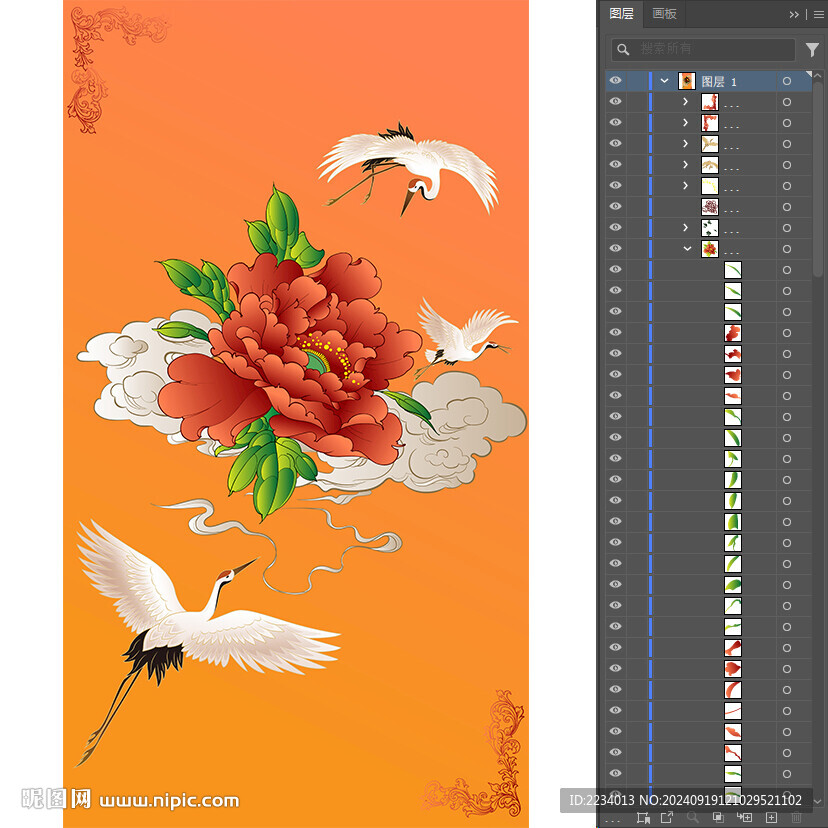
Task: Click the crane painting thumbnail of 图层 1
Action: coord(687,81)
